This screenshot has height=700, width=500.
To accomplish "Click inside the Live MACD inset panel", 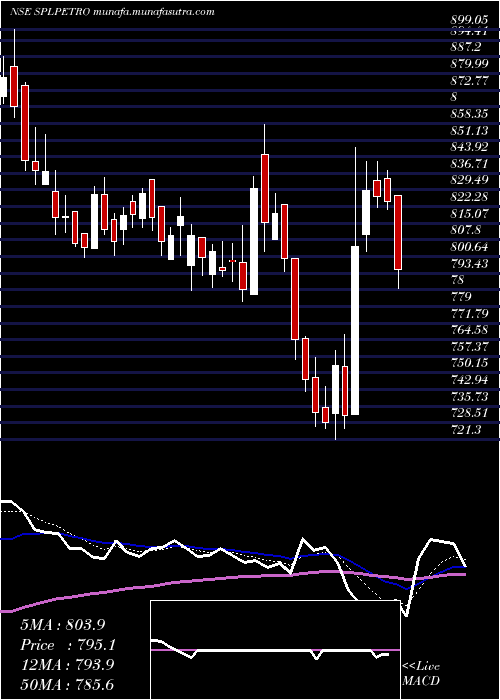I will pyautogui.click(x=275, y=650).
